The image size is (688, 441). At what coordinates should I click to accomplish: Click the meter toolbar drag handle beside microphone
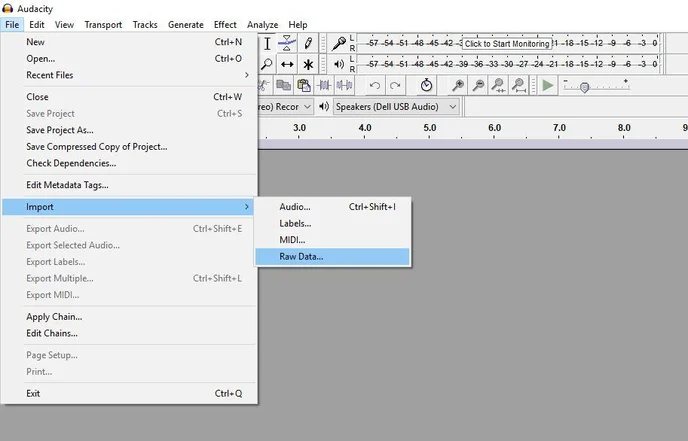click(323, 43)
